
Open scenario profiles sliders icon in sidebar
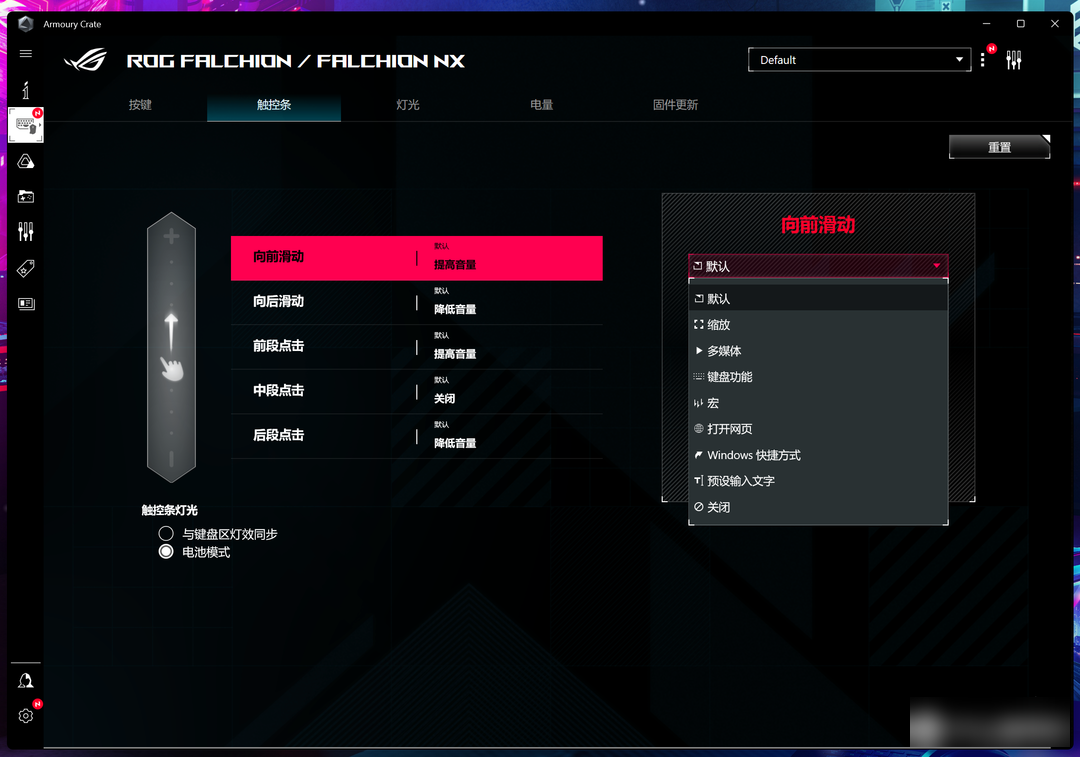(25, 231)
